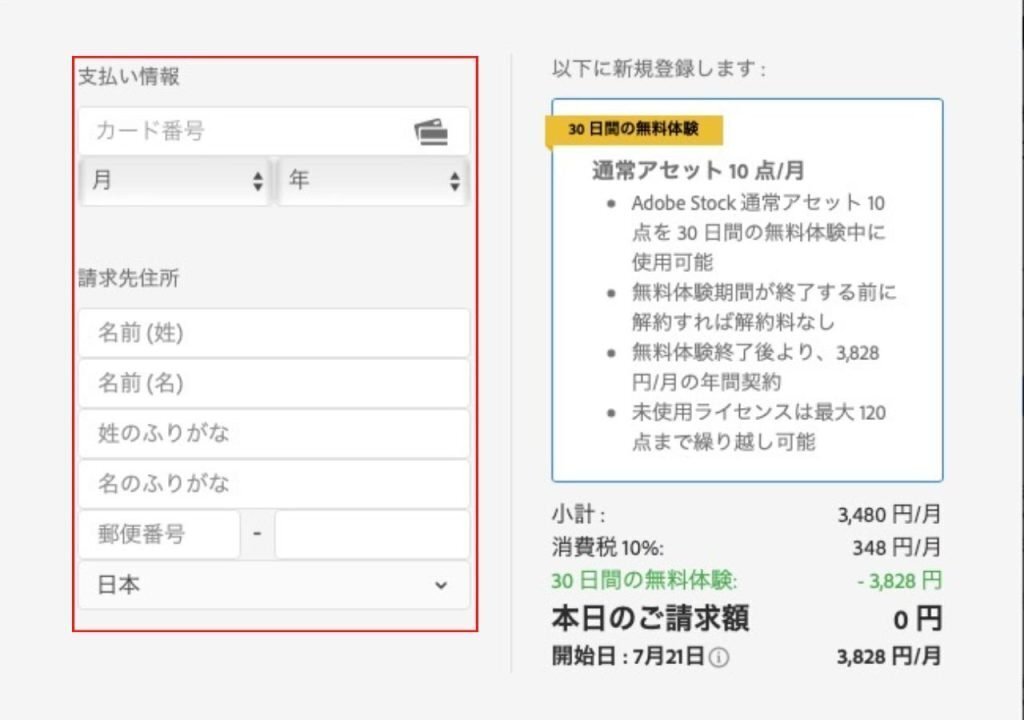Click the 本日のご請求額 total label
Image resolution: width=1024 pixels, height=720 pixels.
click(650, 619)
